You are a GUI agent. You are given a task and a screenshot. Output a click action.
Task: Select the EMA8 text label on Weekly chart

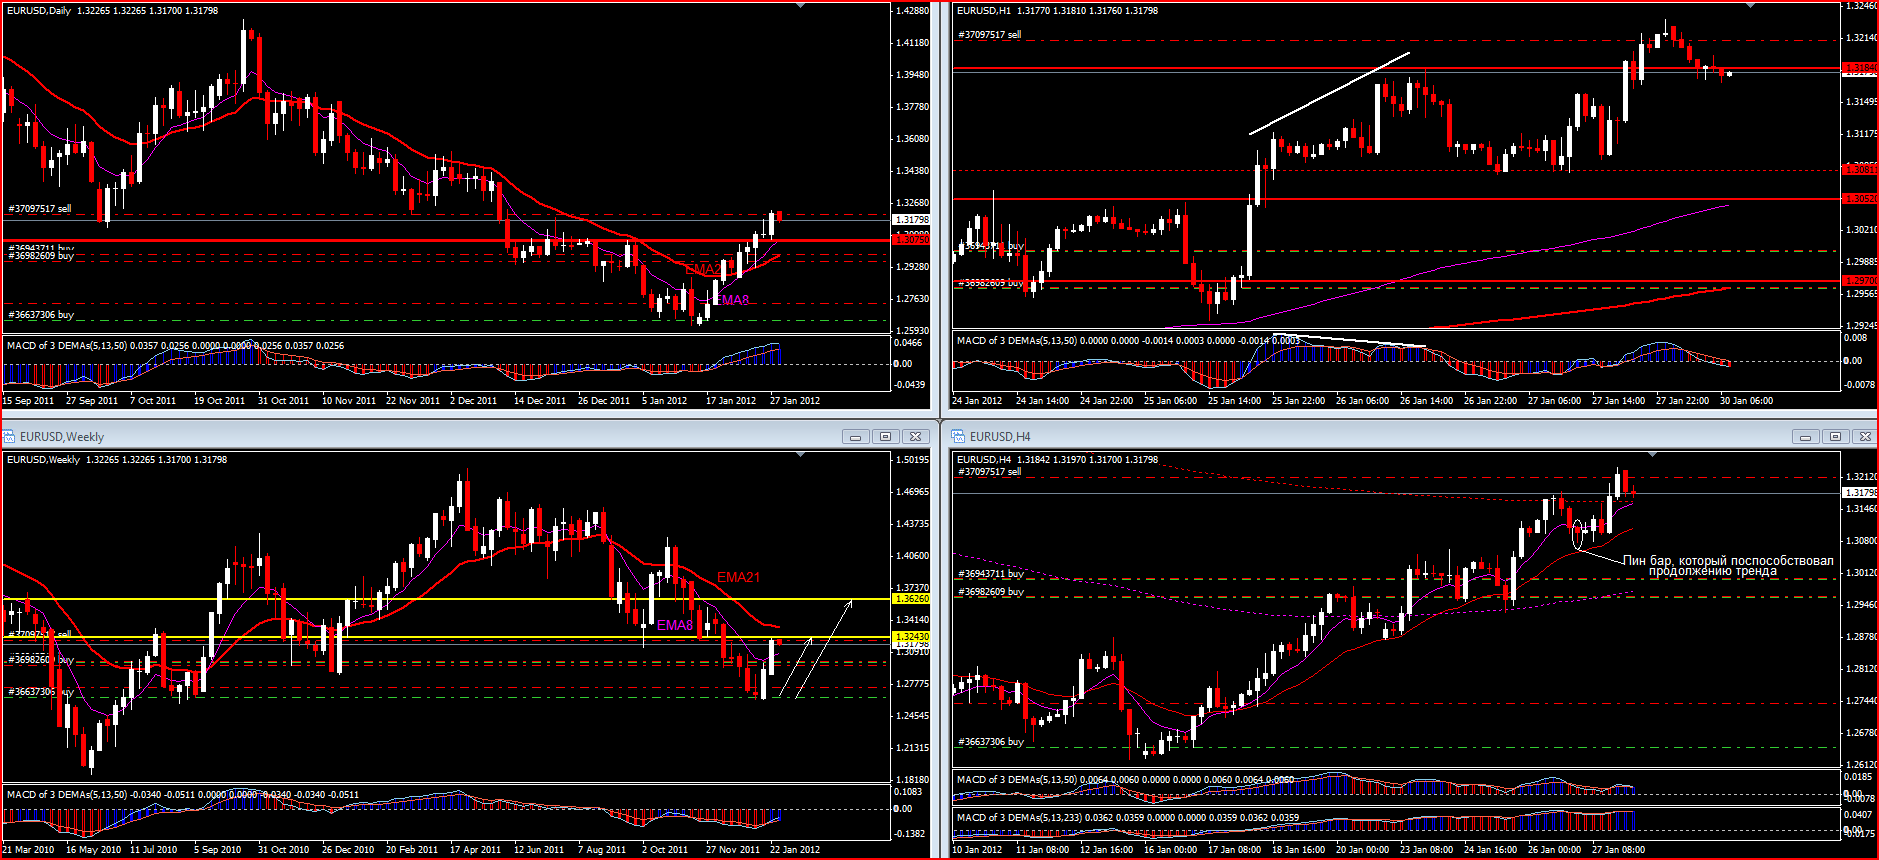coord(675,625)
